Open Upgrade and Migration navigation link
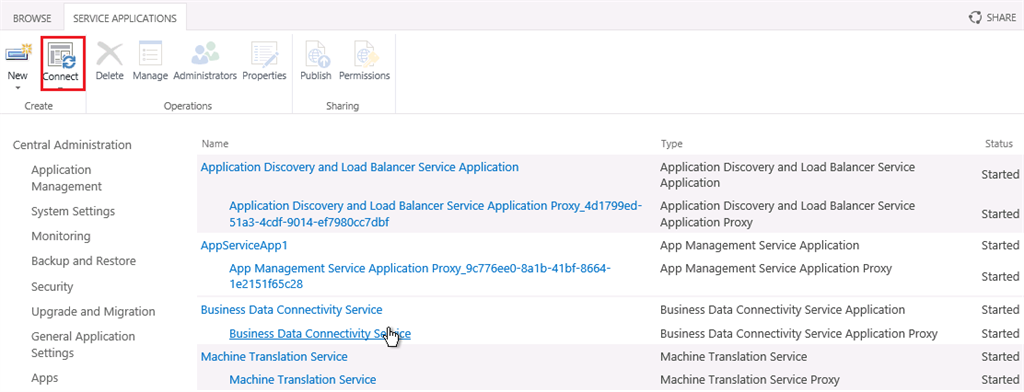Image resolution: width=1024 pixels, height=392 pixels. 93,312
